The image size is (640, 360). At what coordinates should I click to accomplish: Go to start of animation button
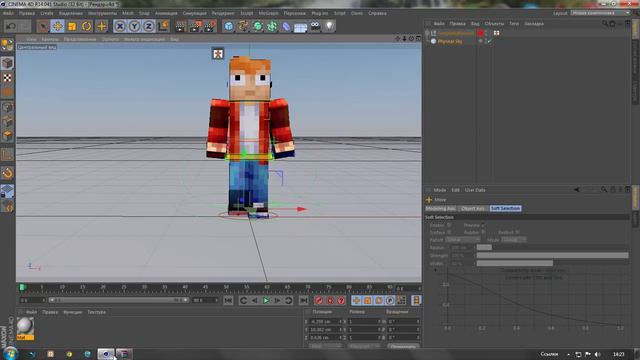click(228, 301)
